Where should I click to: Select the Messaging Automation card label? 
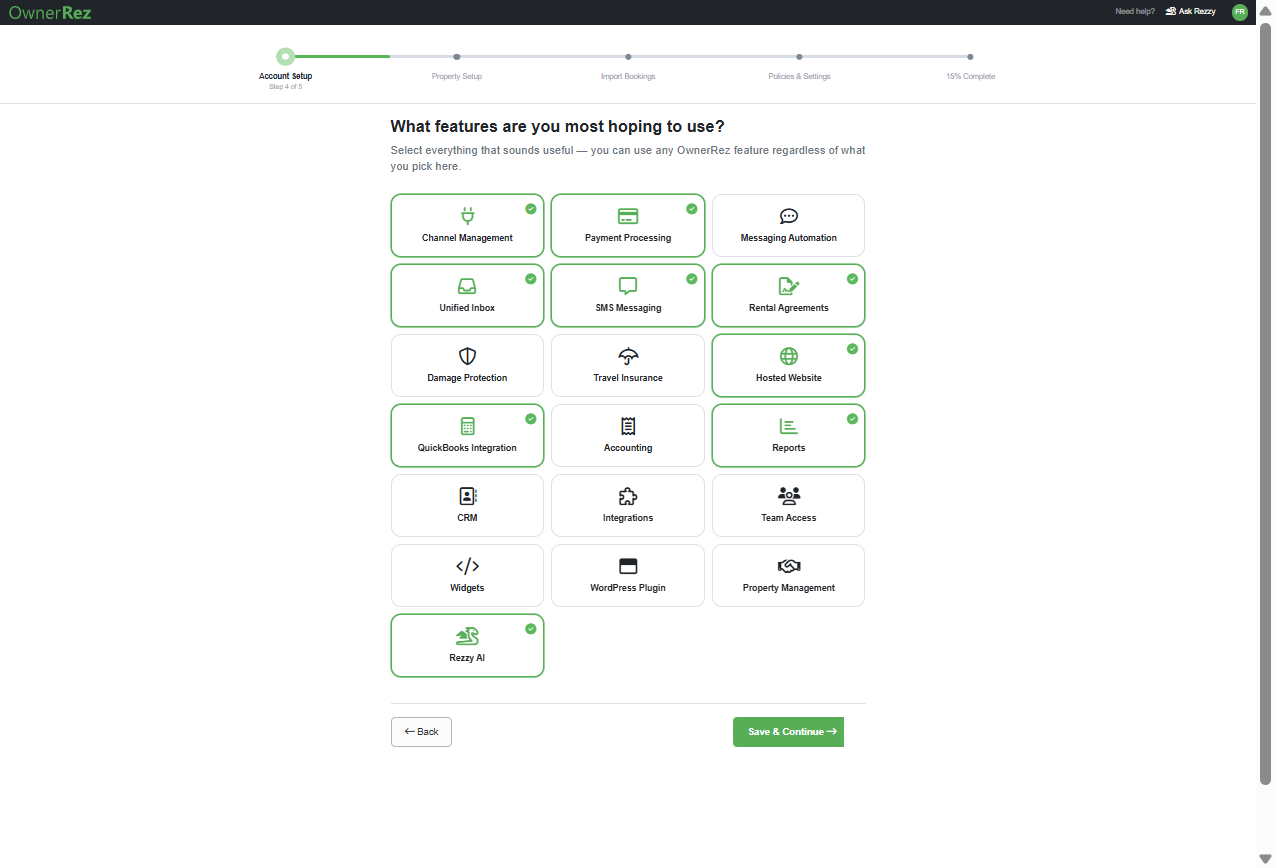click(x=789, y=238)
